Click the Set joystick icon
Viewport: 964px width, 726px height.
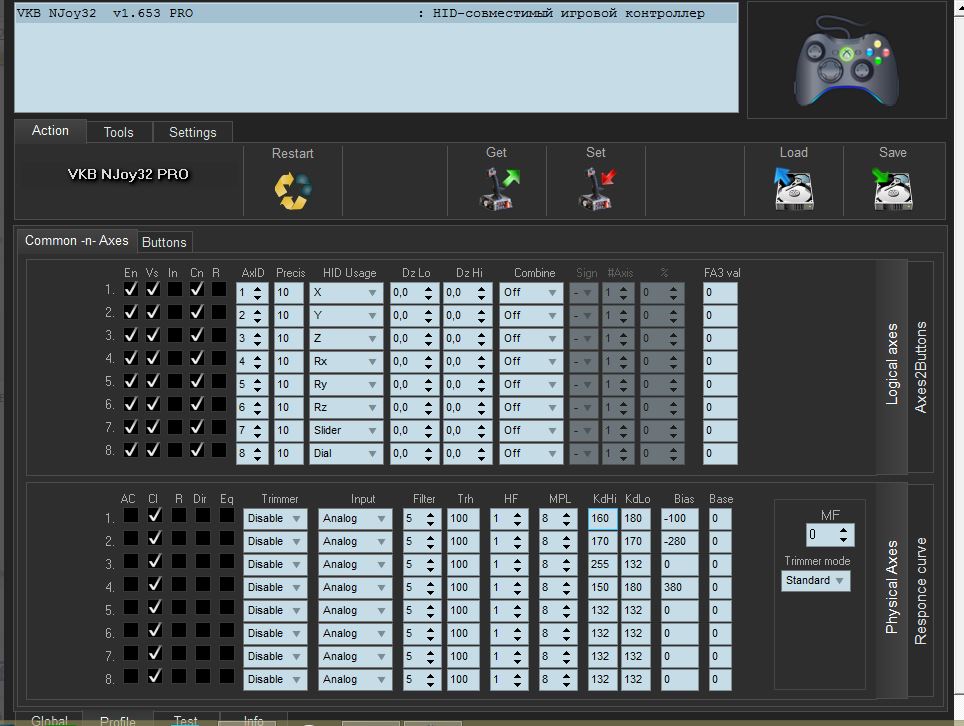coord(597,188)
